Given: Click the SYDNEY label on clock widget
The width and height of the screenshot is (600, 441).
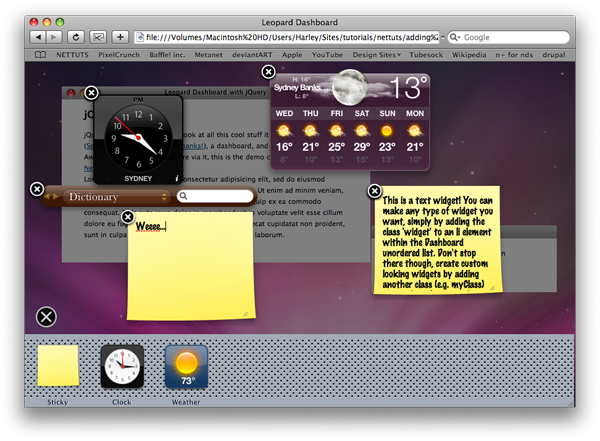Looking at the screenshot, I should click(138, 178).
